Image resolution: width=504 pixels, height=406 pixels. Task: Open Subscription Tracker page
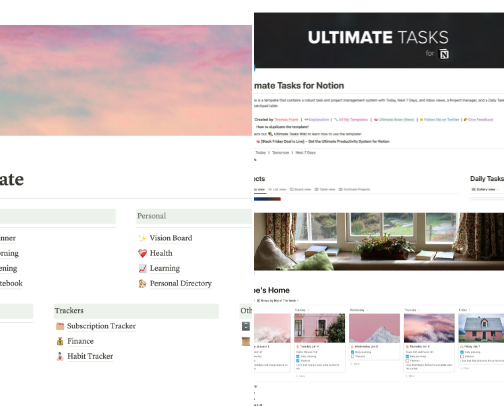coord(101,326)
